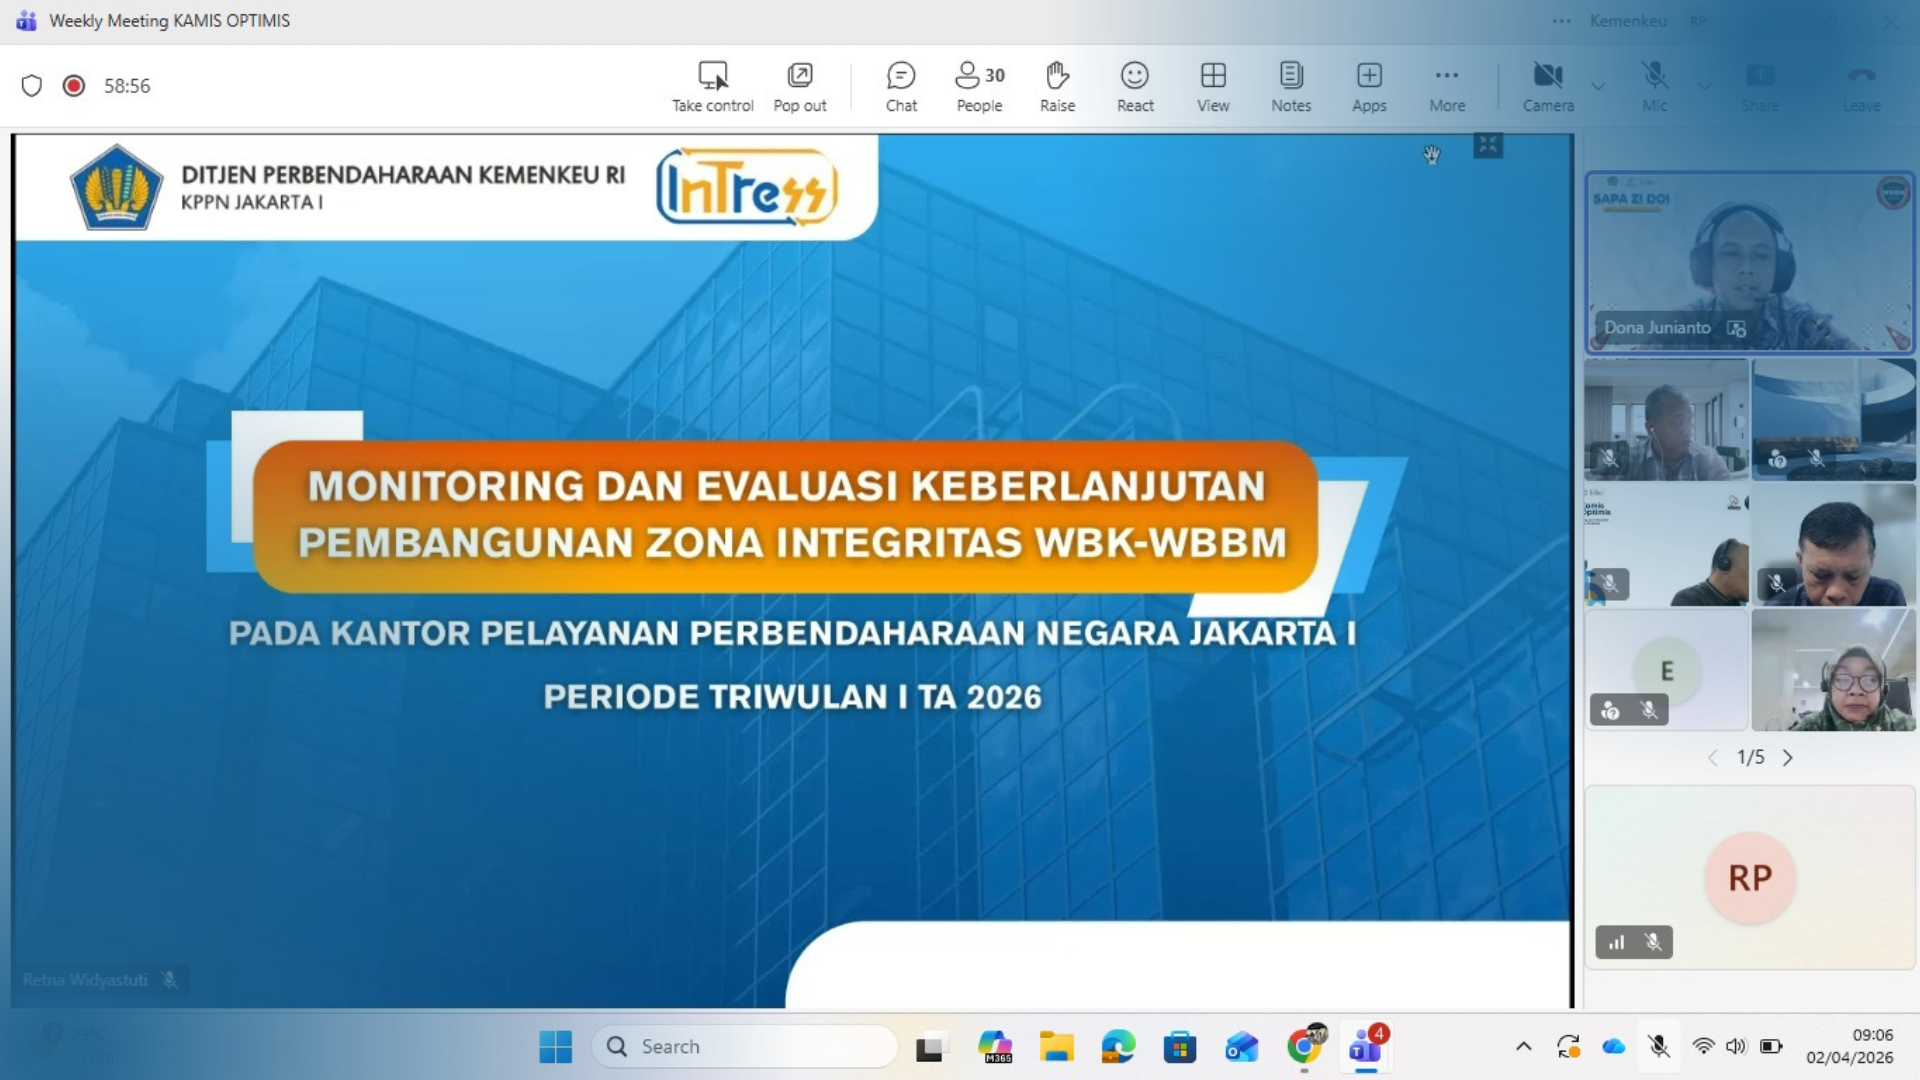Unmute the Mic
This screenshot has height=1080, width=1920.
click(x=1654, y=86)
